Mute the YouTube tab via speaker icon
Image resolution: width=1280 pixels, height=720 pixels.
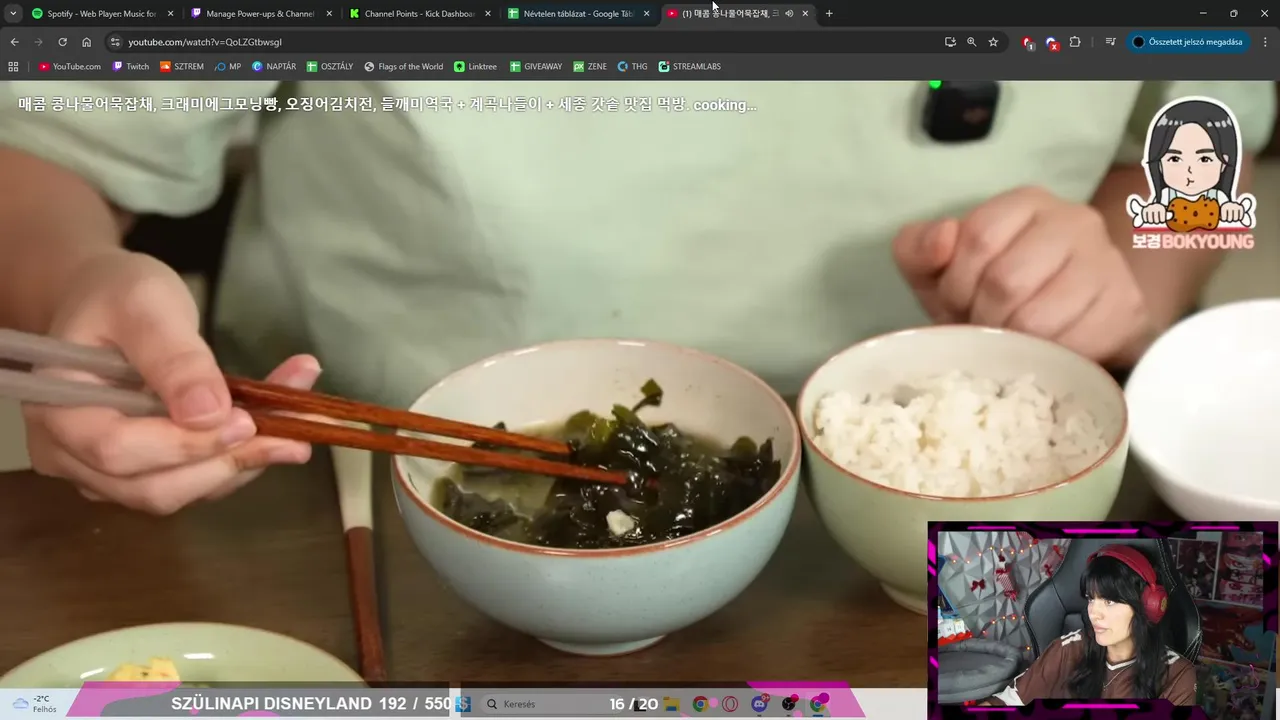tap(789, 13)
